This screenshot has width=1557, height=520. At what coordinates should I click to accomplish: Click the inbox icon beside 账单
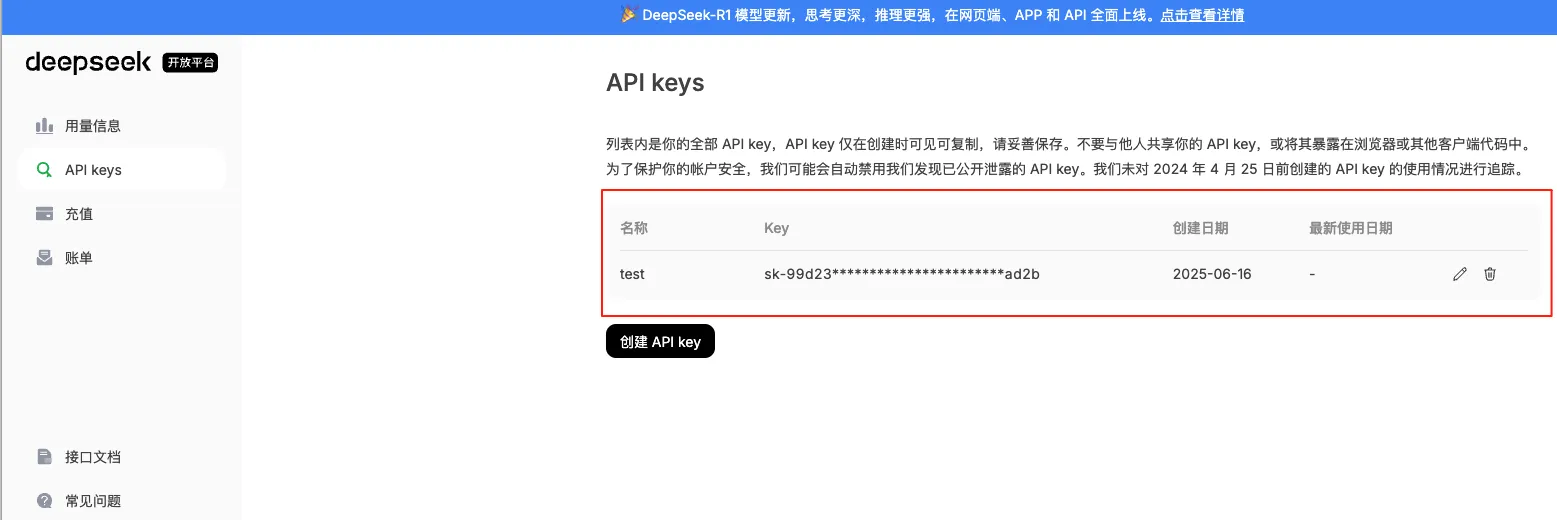(44, 258)
